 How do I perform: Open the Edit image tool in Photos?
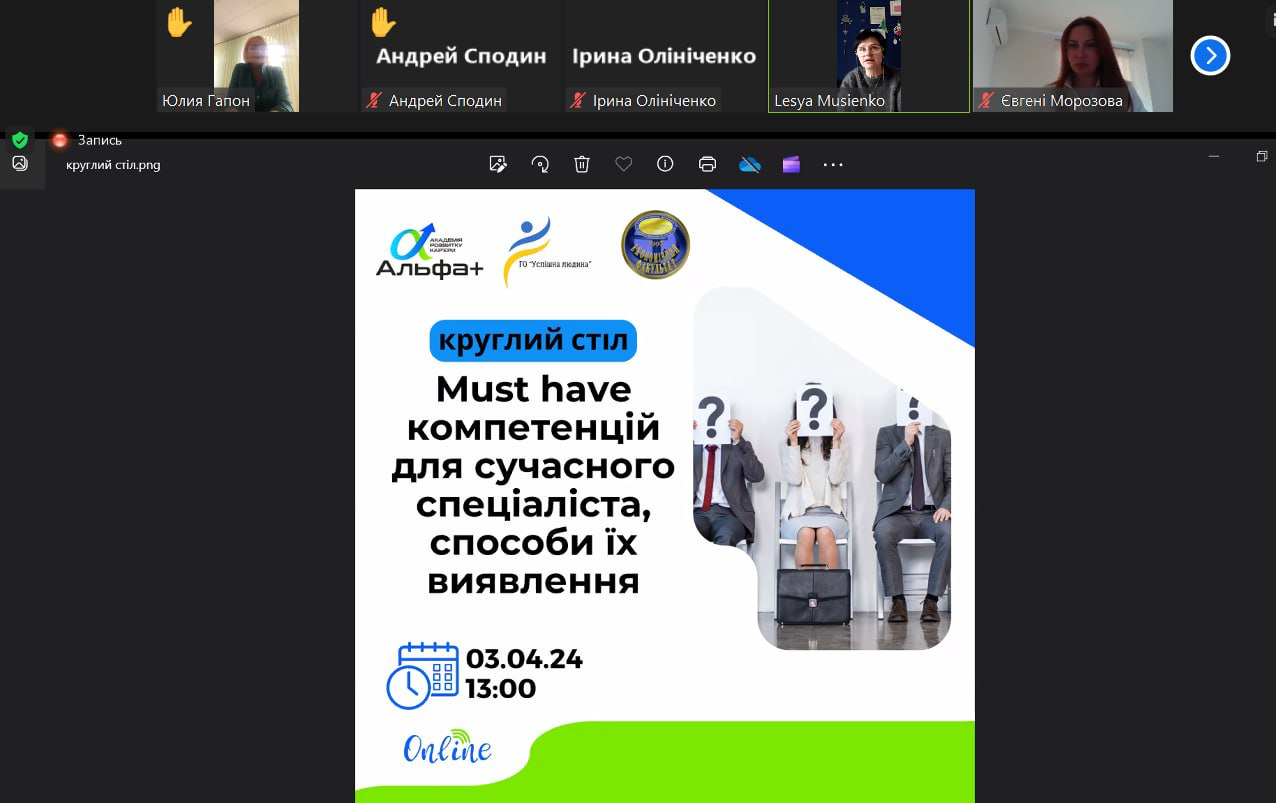point(498,164)
